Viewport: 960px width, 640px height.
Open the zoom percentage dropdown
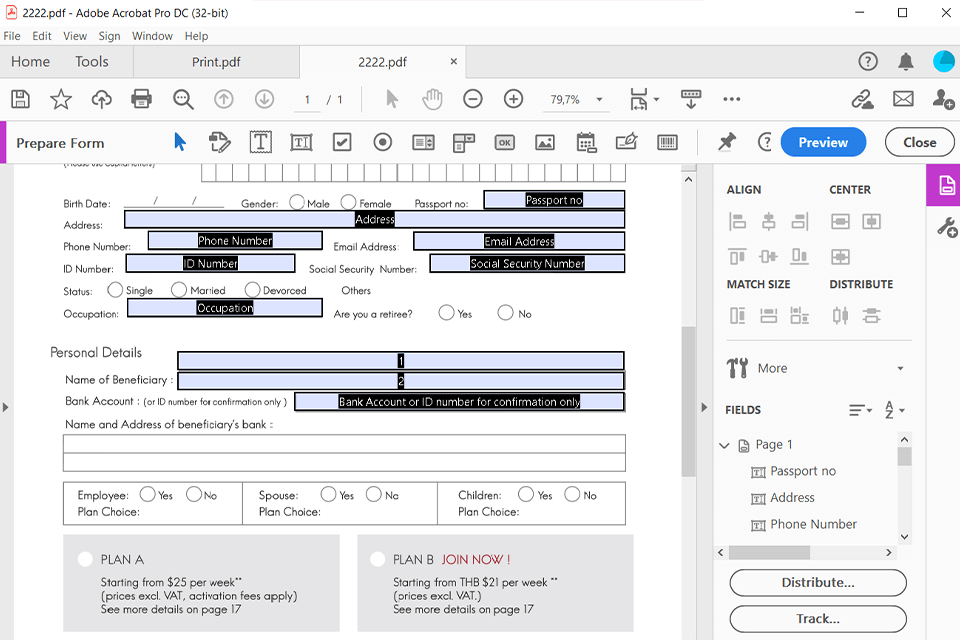click(x=599, y=99)
